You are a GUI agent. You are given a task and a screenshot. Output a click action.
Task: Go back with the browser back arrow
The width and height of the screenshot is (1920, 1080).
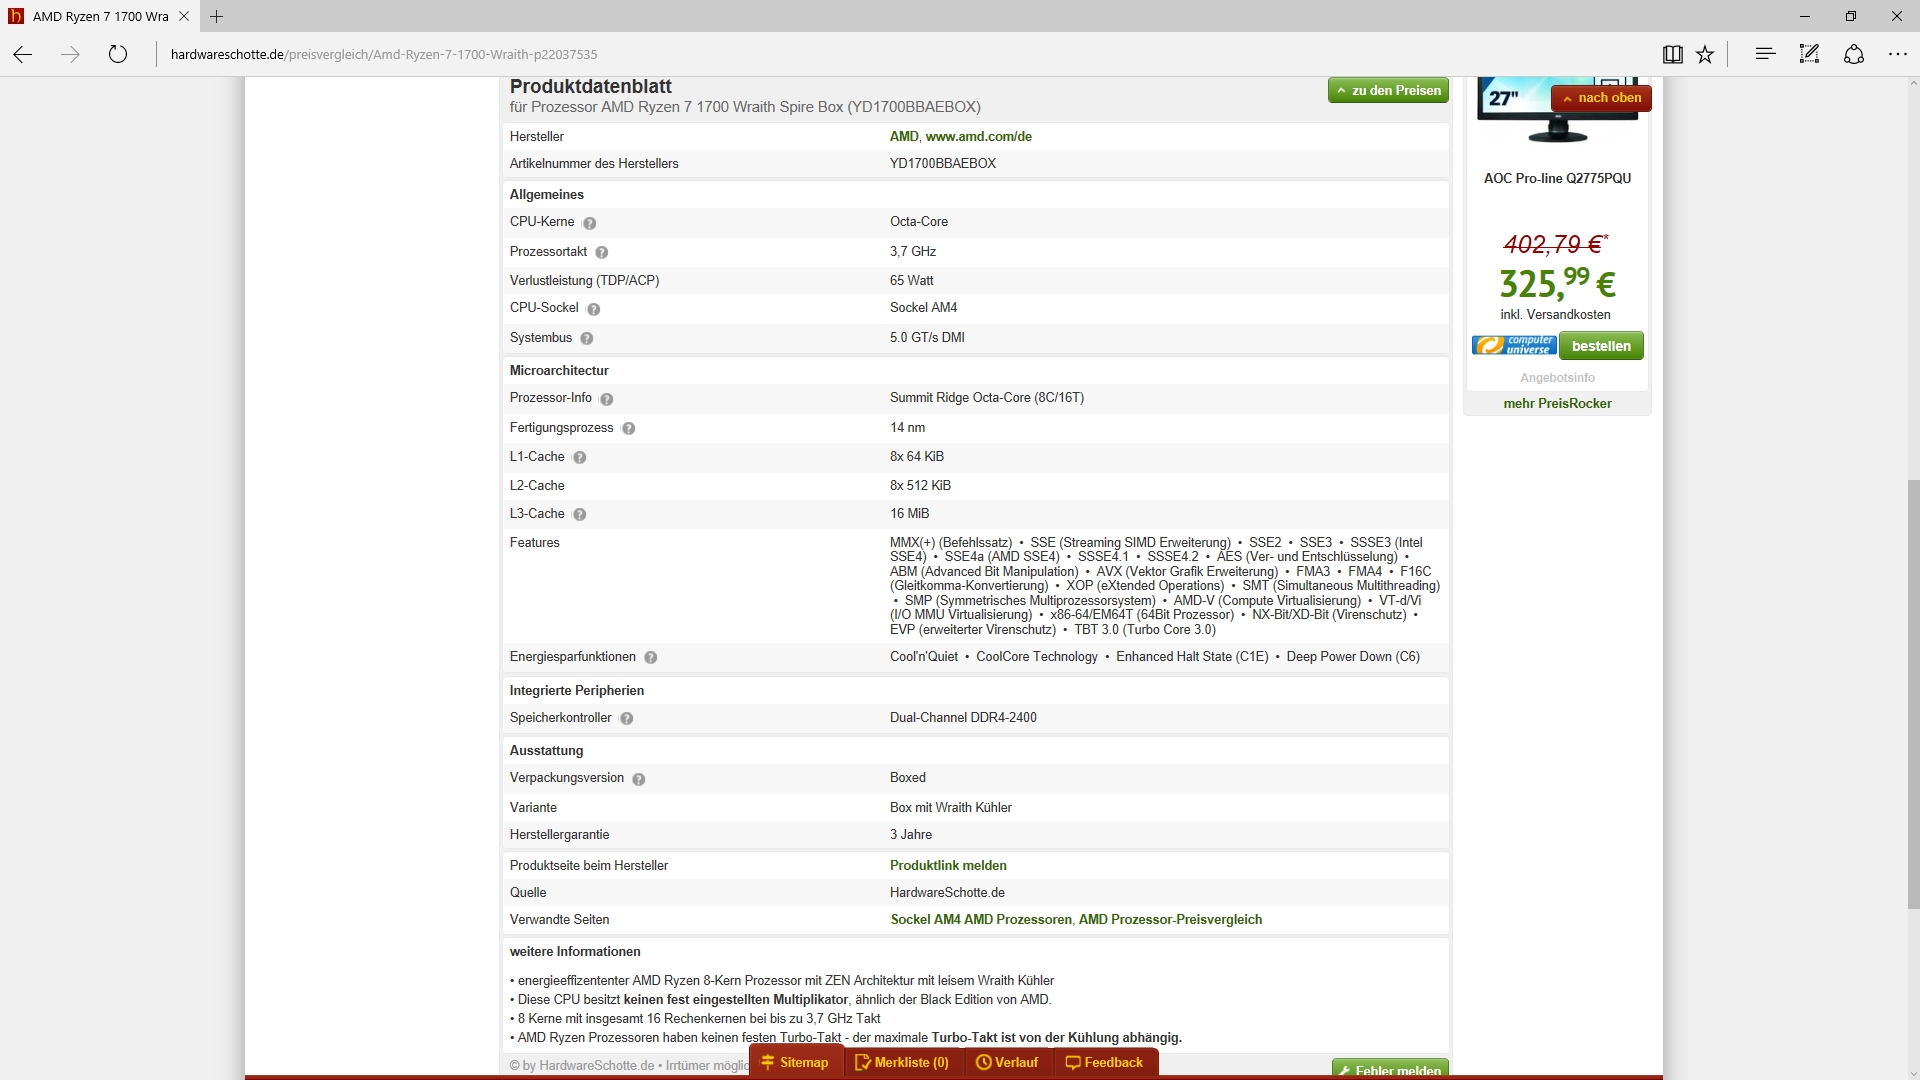click(x=22, y=54)
